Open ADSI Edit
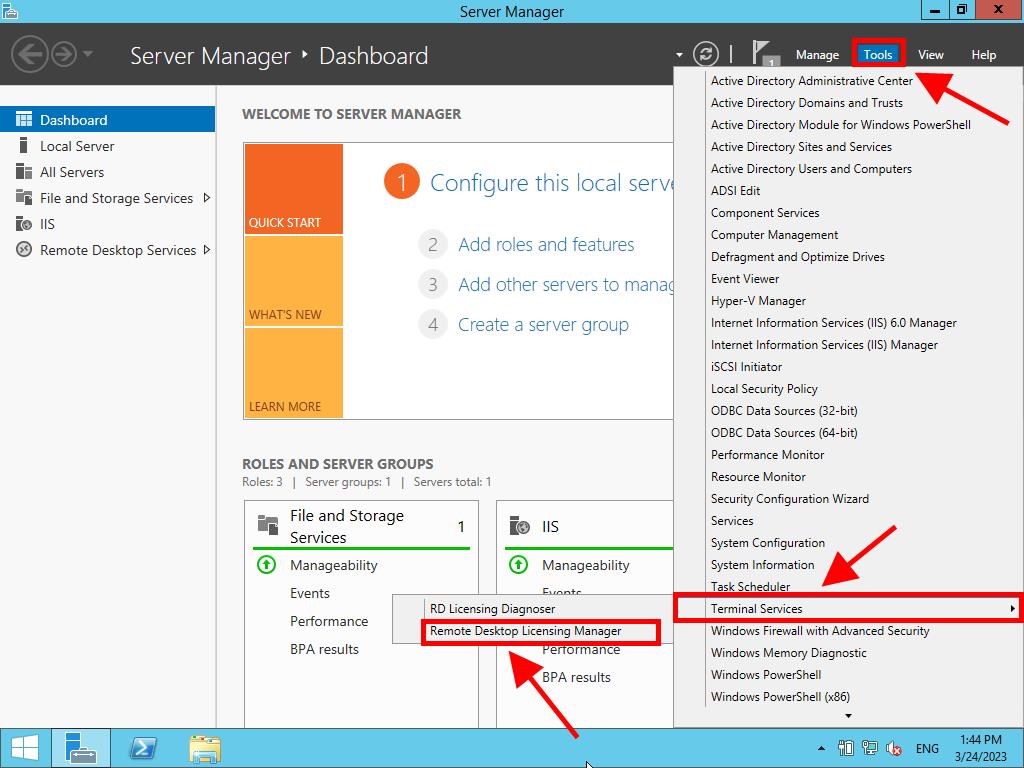The height and width of the screenshot is (768, 1024). 735,191
